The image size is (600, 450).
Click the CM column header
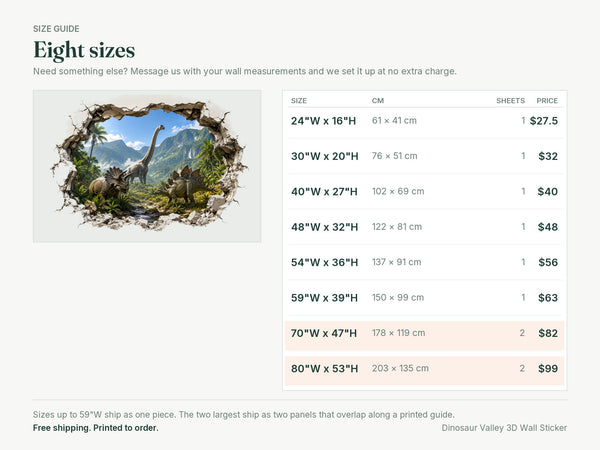click(x=378, y=101)
